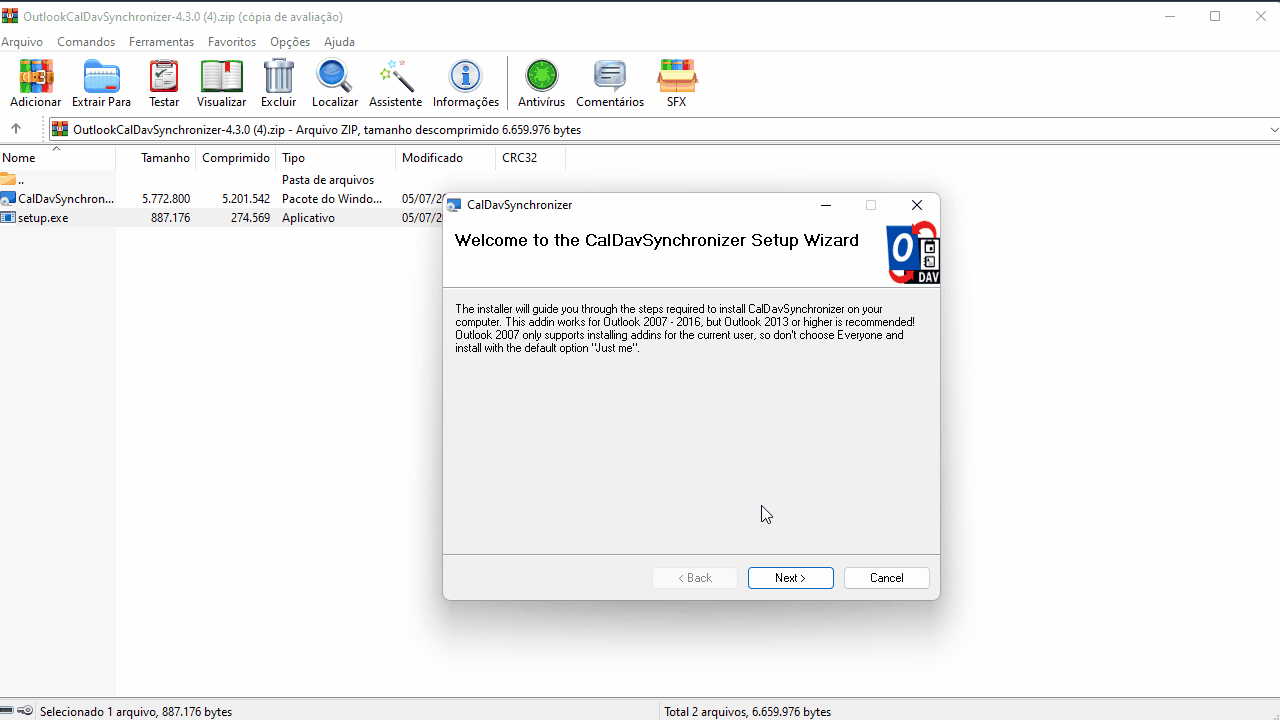Expand the archive path dropdown arrow
The image size is (1280, 720).
tap(1273, 129)
